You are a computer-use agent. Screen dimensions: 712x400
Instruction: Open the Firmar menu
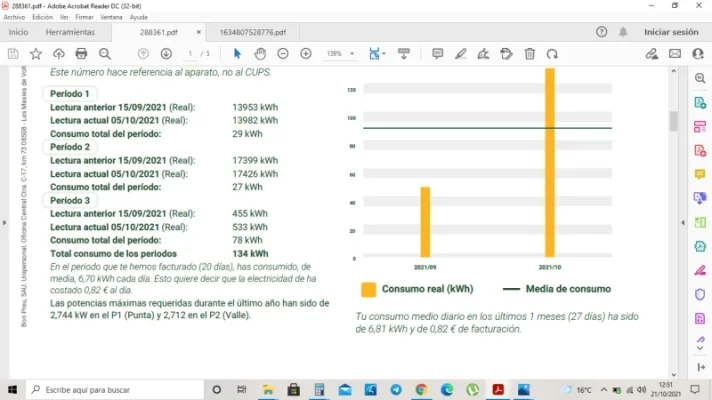(84, 17)
